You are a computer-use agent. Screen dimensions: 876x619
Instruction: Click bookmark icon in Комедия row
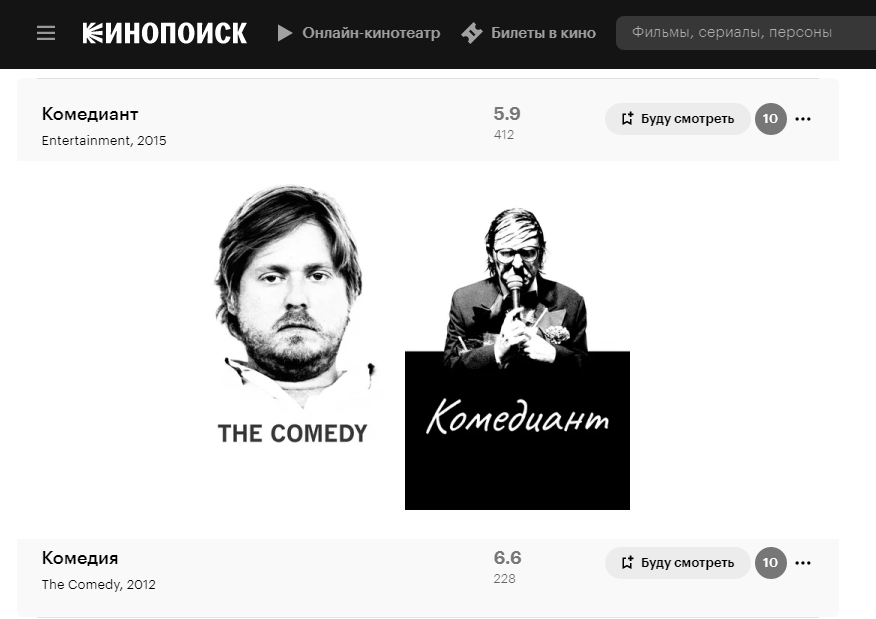(627, 563)
